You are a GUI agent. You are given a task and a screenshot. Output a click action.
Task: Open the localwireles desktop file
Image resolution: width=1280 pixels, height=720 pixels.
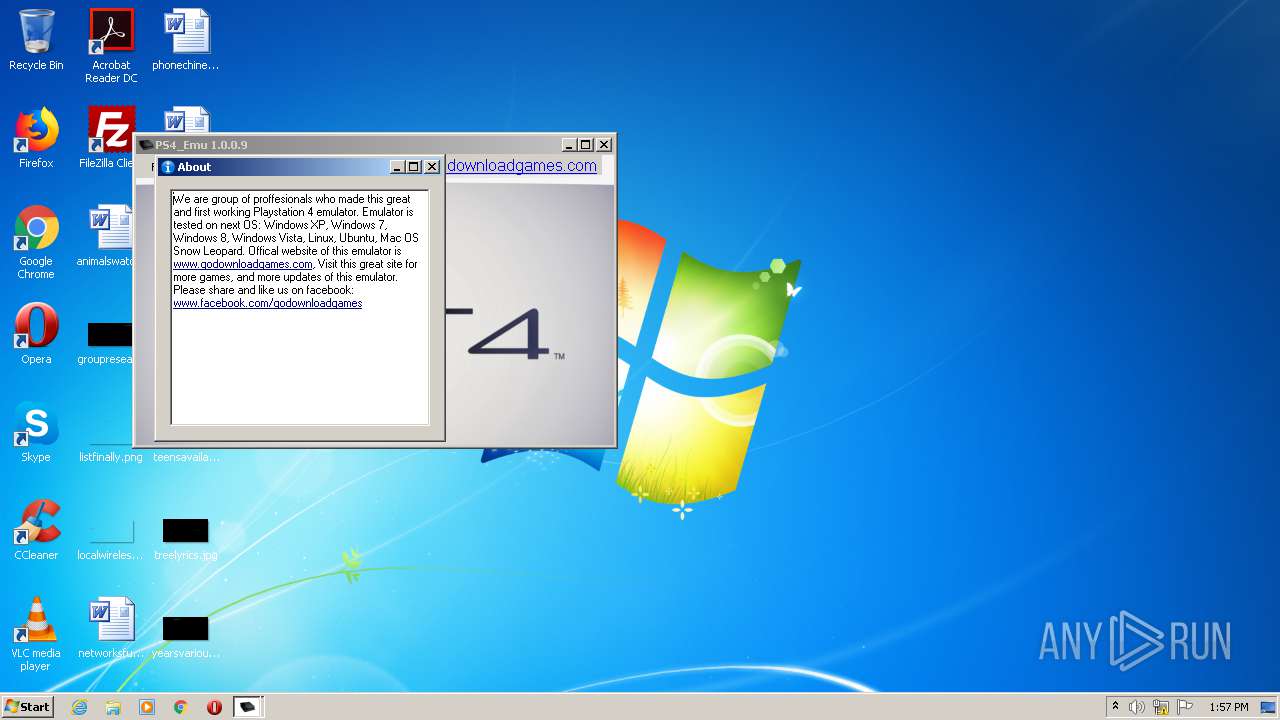pyautogui.click(x=111, y=538)
